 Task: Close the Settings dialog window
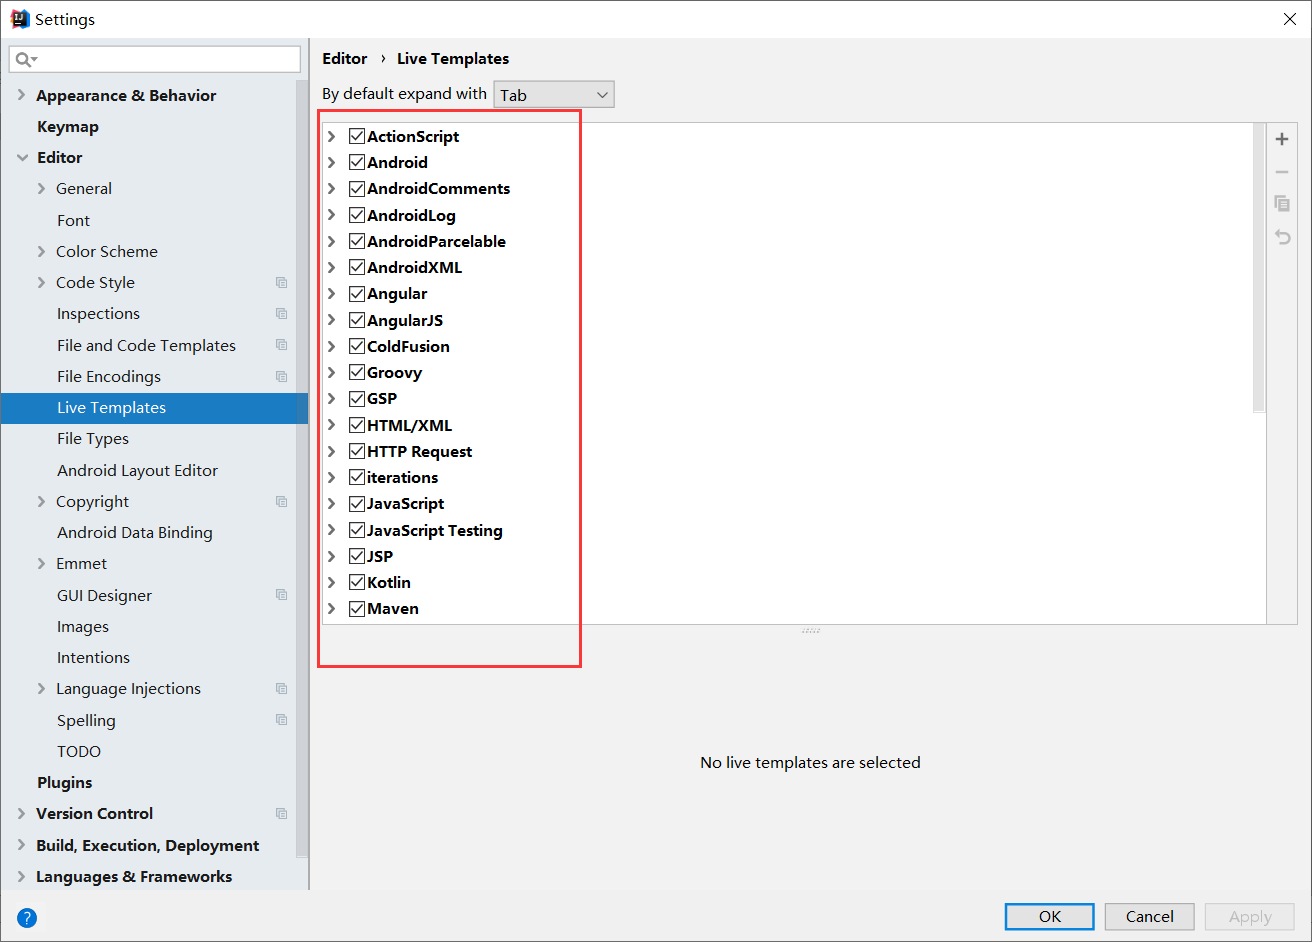coord(1289,19)
